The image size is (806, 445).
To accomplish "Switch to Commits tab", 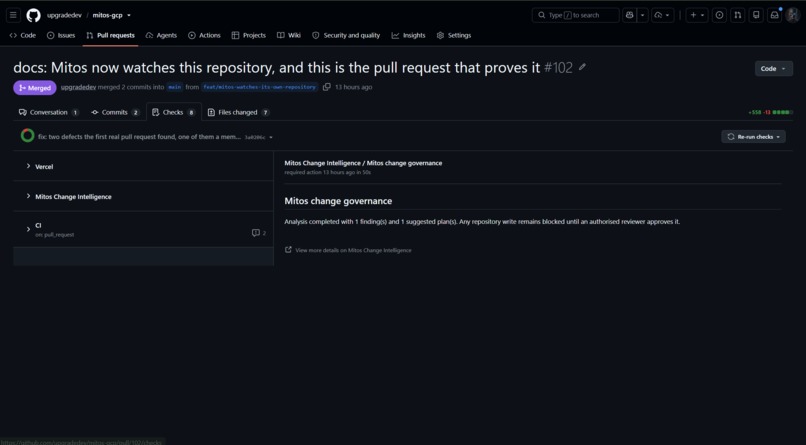I will coord(115,112).
